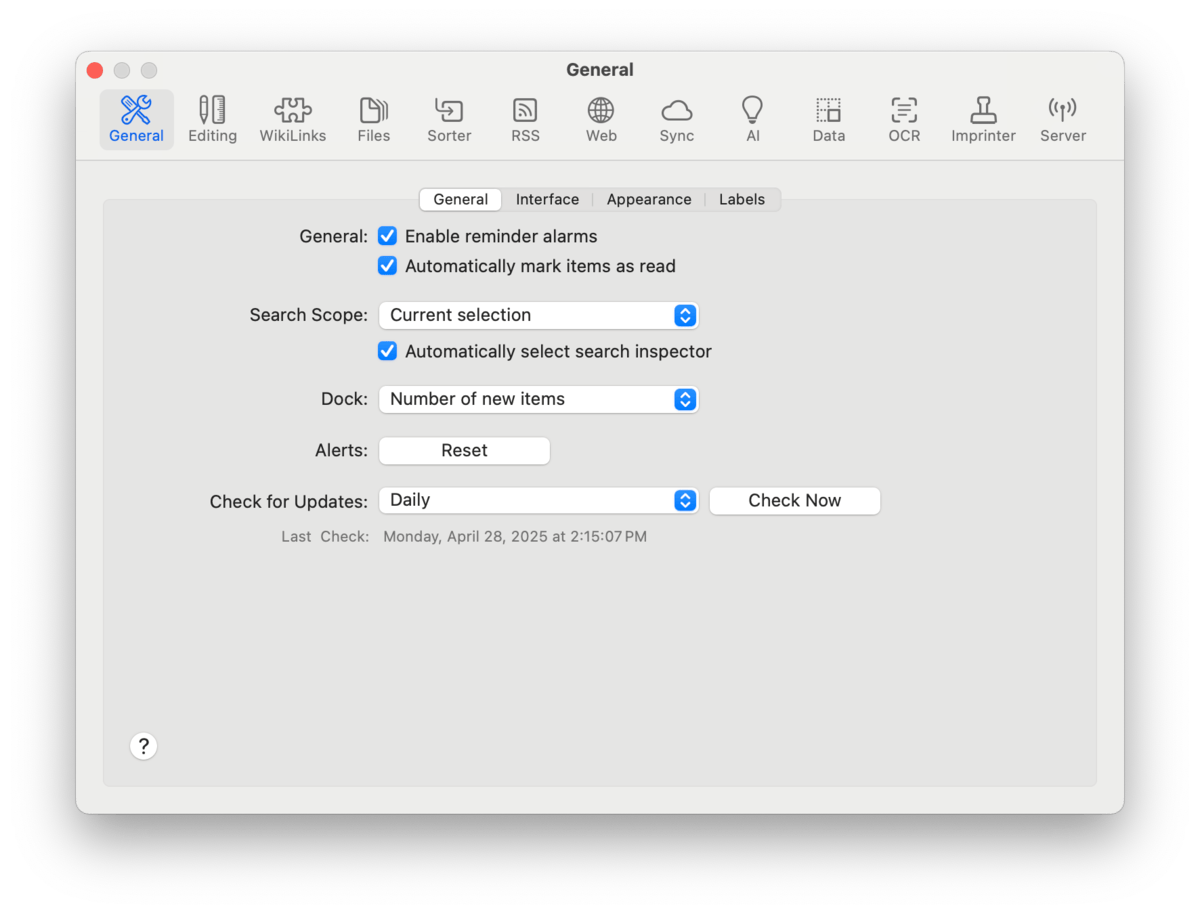This screenshot has height=914, width=1200.
Task: Switch to the Interface tab
Action: (x=547, y=200)
